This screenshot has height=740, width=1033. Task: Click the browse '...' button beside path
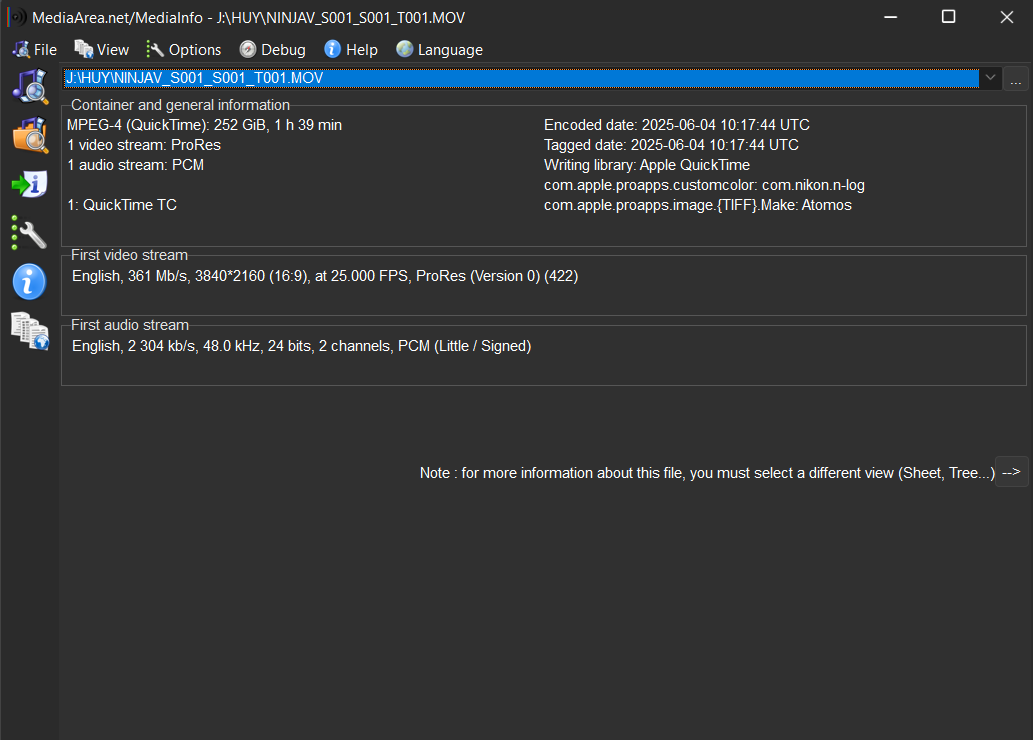point(1016,79)
